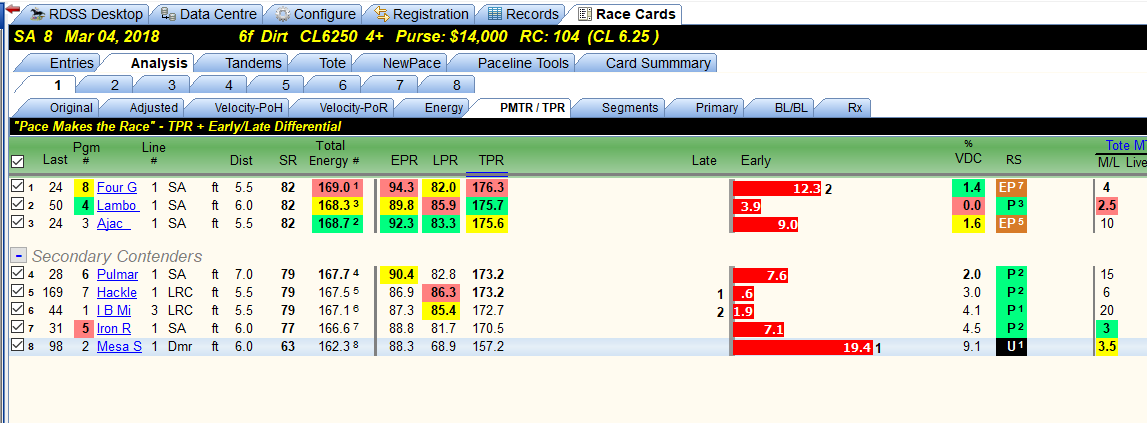
Task: Click the U 1 black running style badge
Action: click(1012, 348)
